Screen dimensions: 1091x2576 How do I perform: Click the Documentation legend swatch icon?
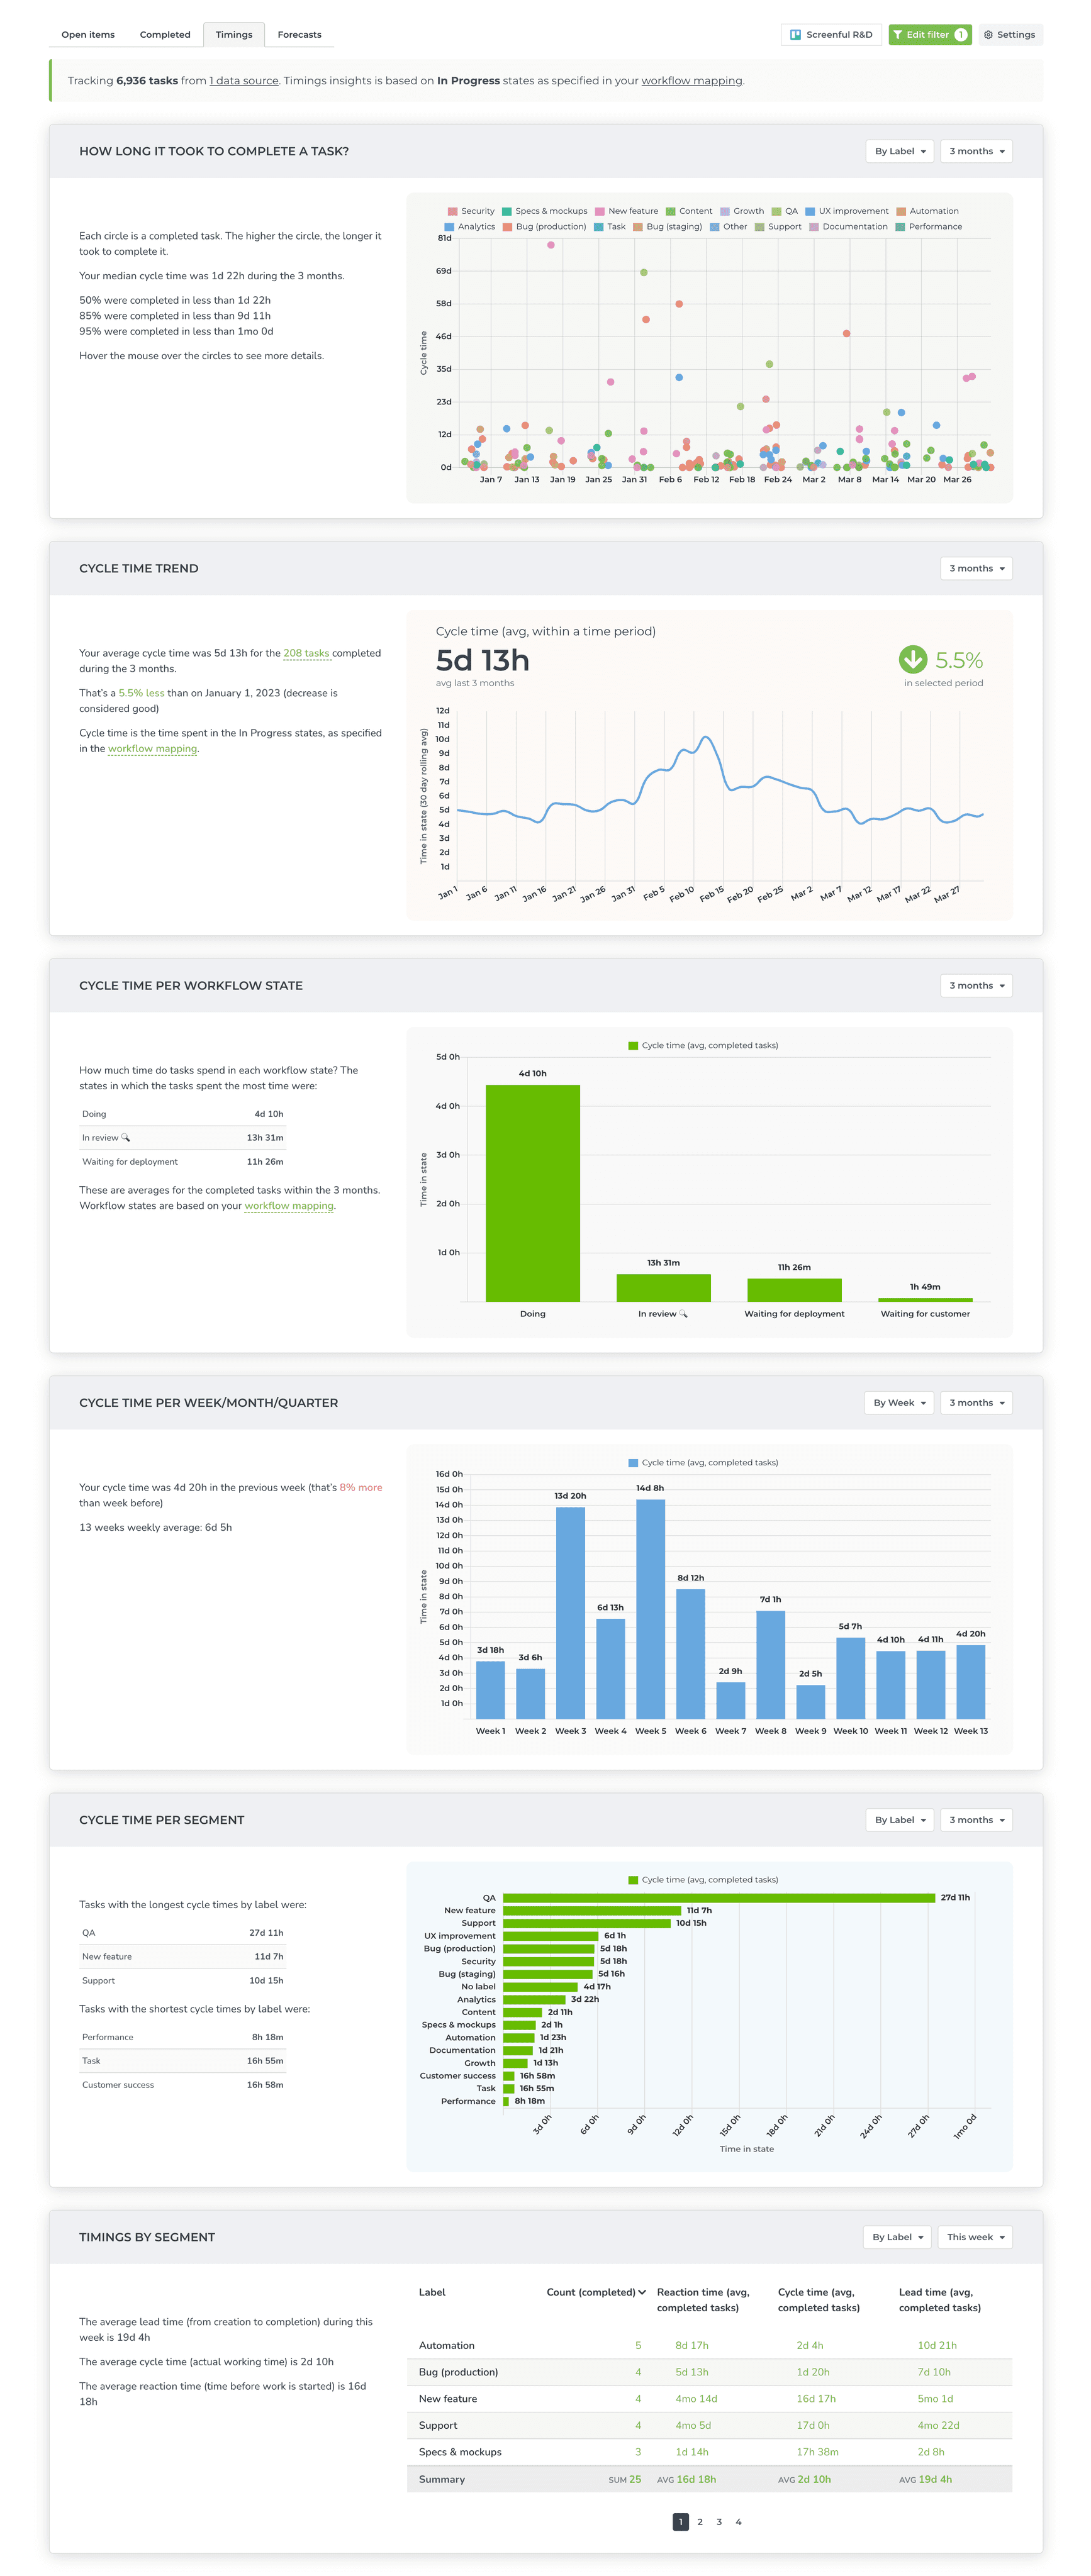(x=814, y=227)
